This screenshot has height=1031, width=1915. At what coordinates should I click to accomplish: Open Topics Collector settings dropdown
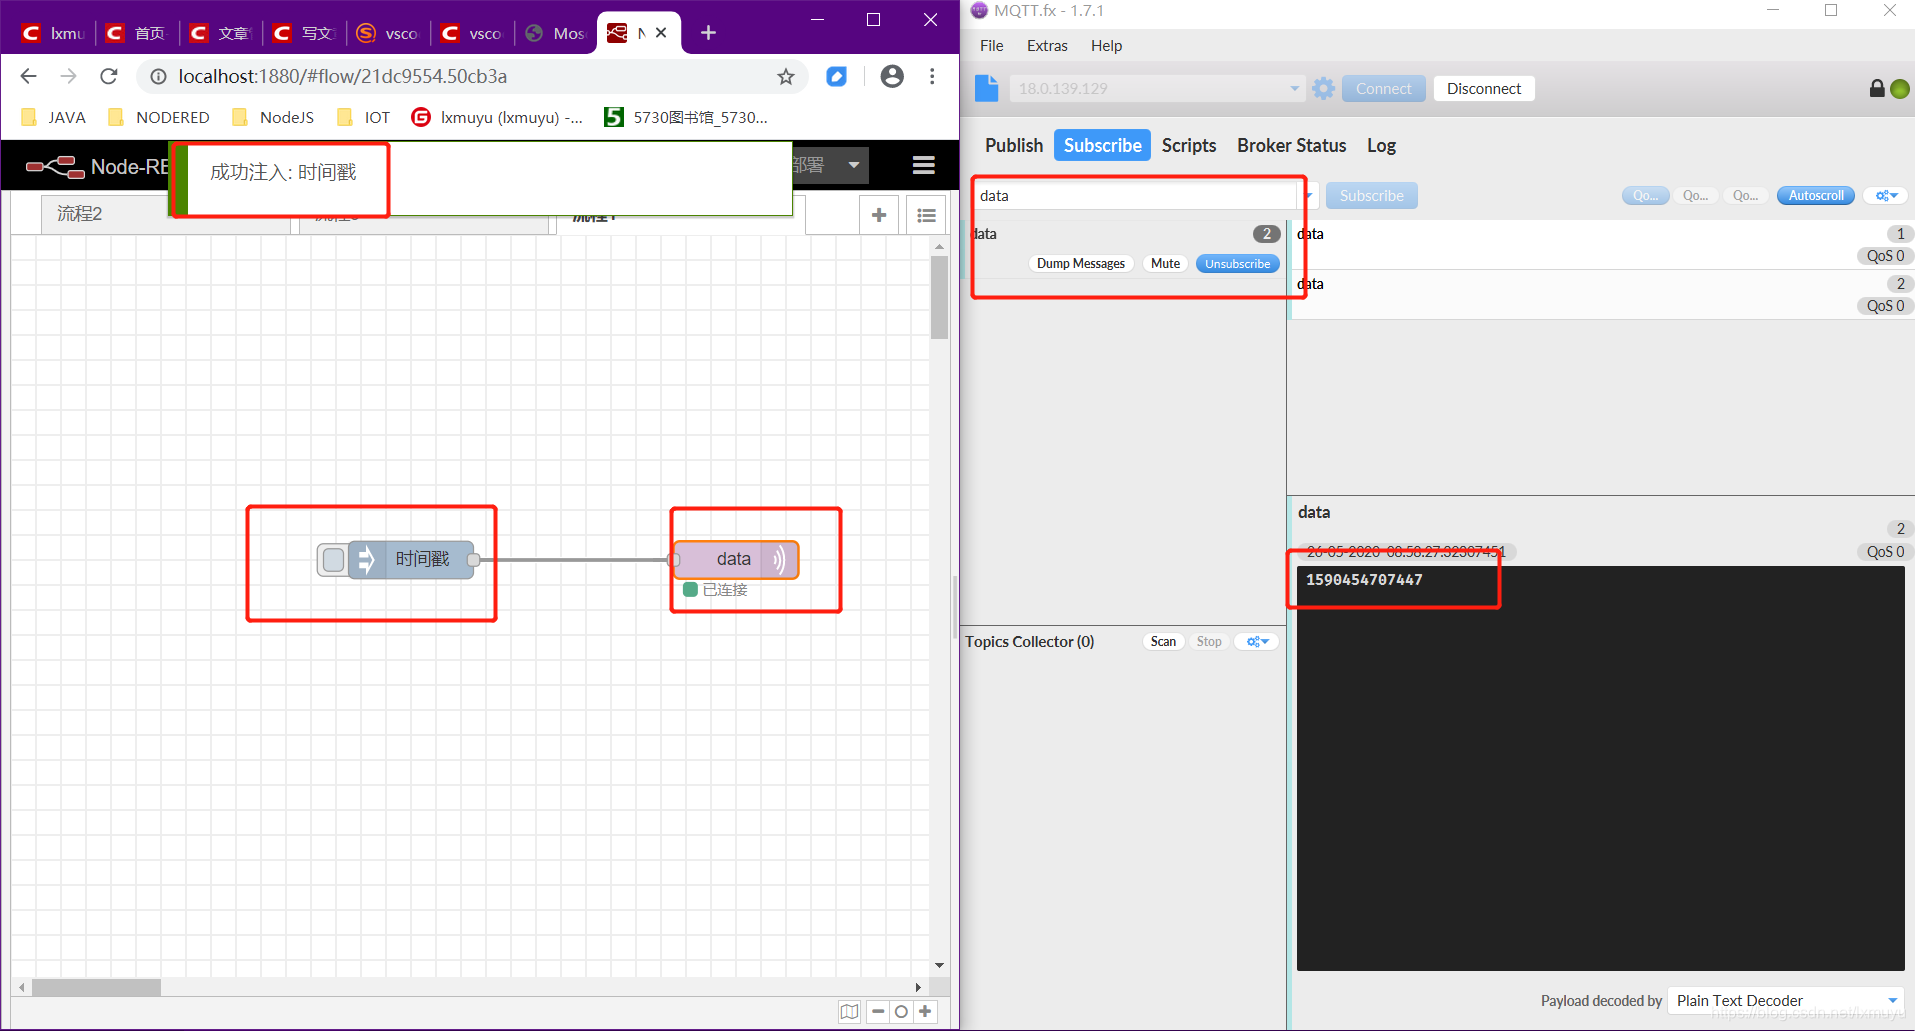pyautogui.click(x=1257, y=641)
